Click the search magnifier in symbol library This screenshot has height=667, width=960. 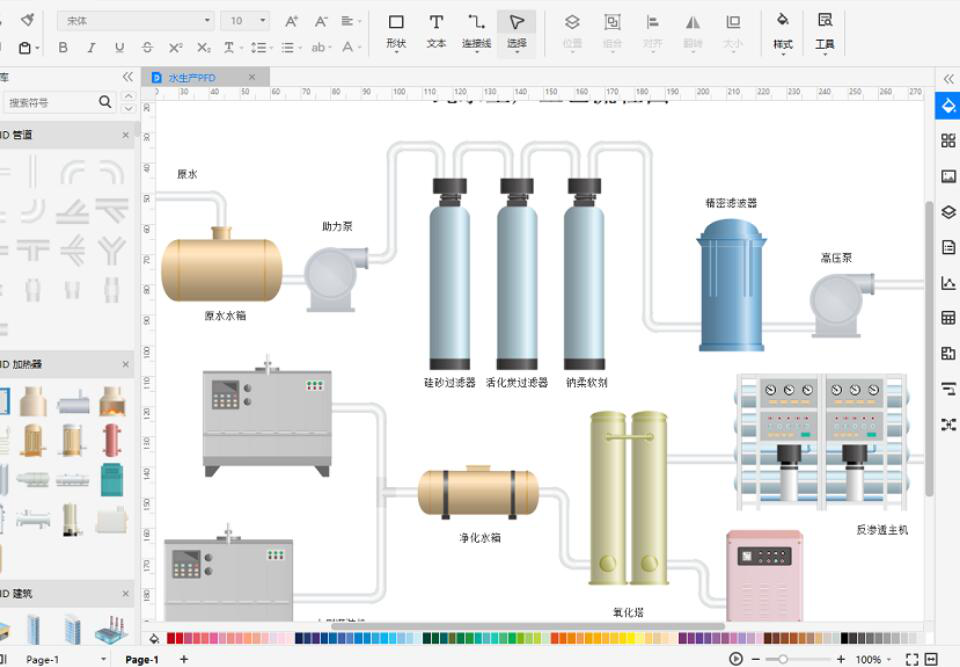(106, 102)
